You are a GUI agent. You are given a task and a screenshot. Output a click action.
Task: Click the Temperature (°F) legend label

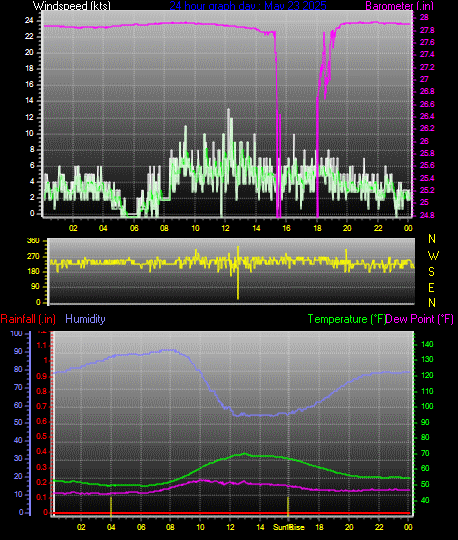pyautogui.click(x=347, y=319)
